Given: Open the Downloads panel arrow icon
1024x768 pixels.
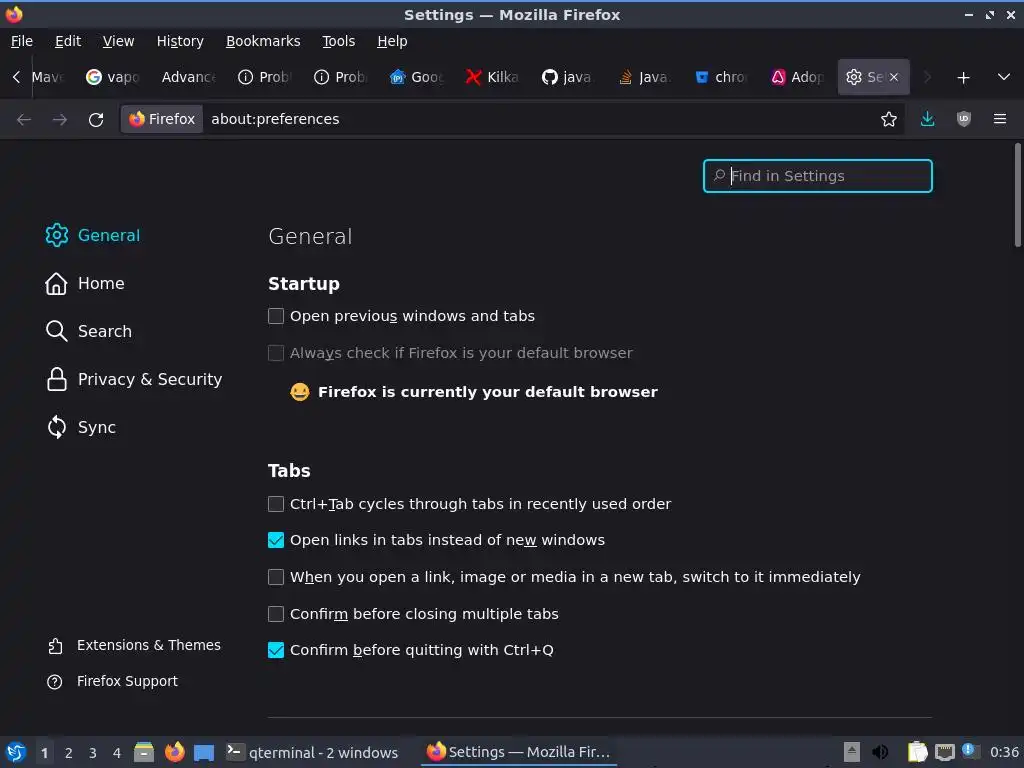Looking at the screenshot, I should (x=927, y=119).
